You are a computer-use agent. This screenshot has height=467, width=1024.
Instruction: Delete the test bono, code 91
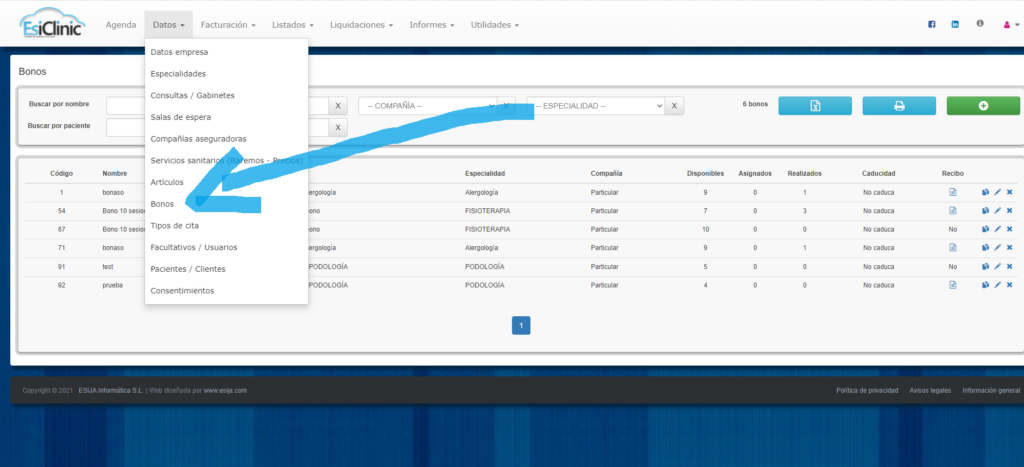pos(1010,266)
